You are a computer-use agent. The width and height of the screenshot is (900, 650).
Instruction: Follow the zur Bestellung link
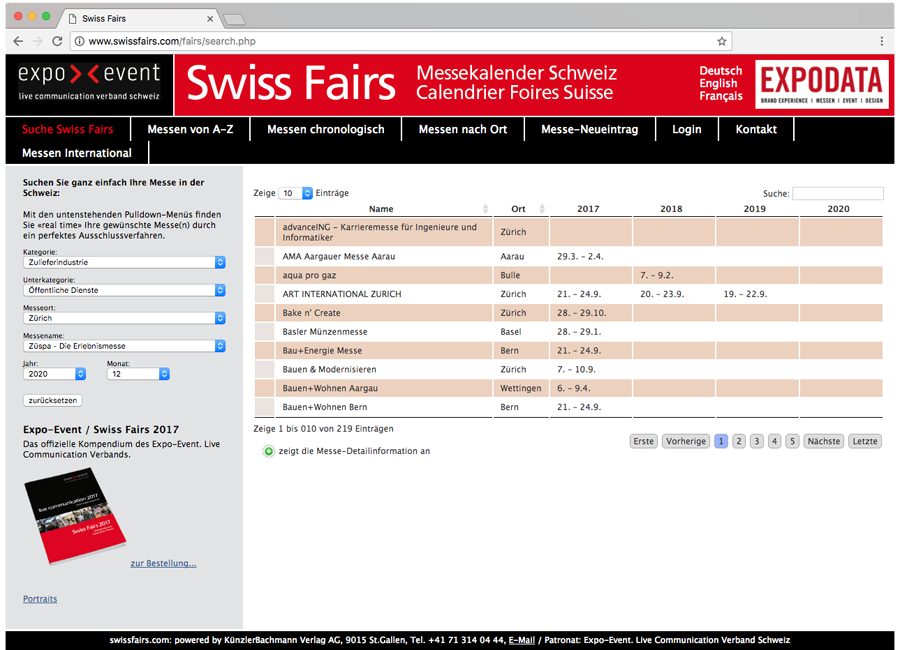(x=163, y=563)
